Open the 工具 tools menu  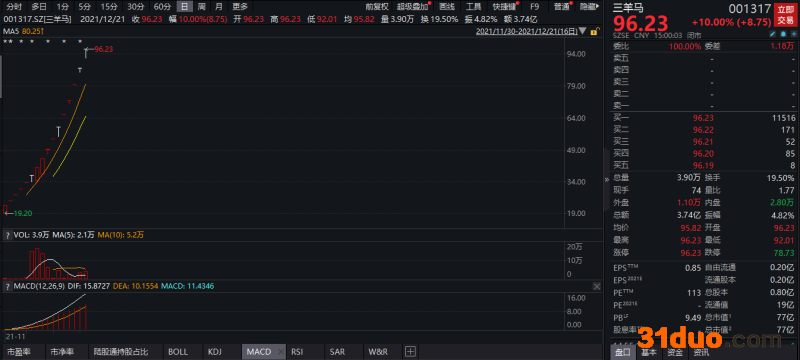click(474, 7)
